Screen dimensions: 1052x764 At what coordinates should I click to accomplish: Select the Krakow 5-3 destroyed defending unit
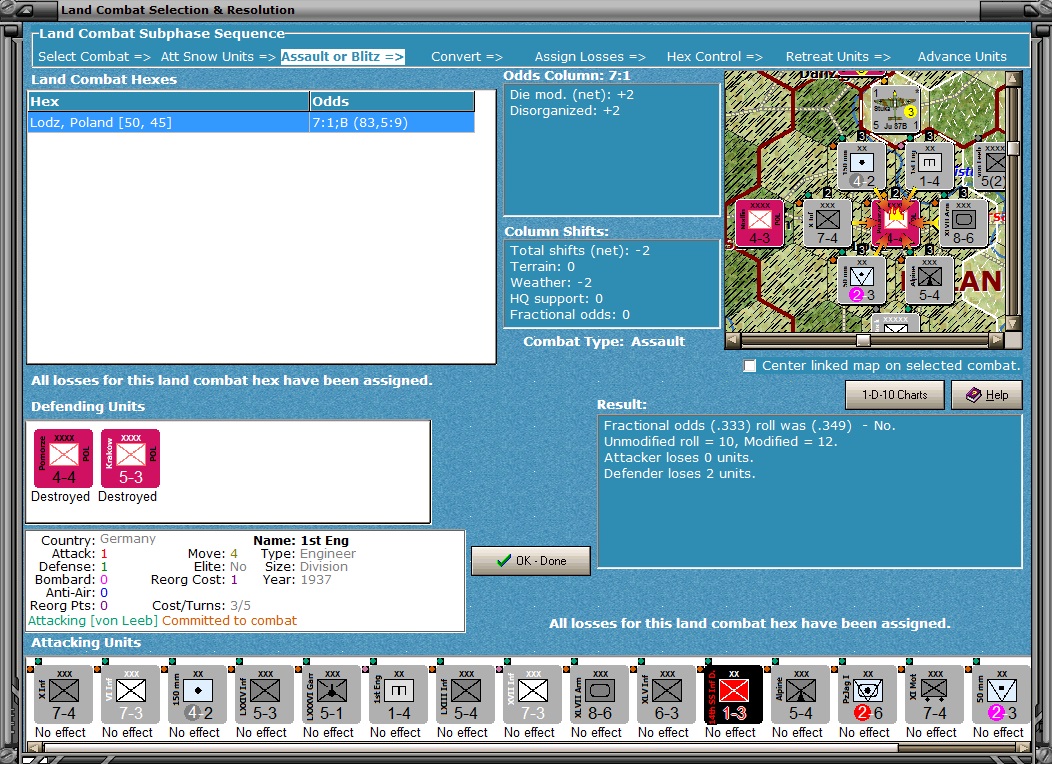click(131, 459)
